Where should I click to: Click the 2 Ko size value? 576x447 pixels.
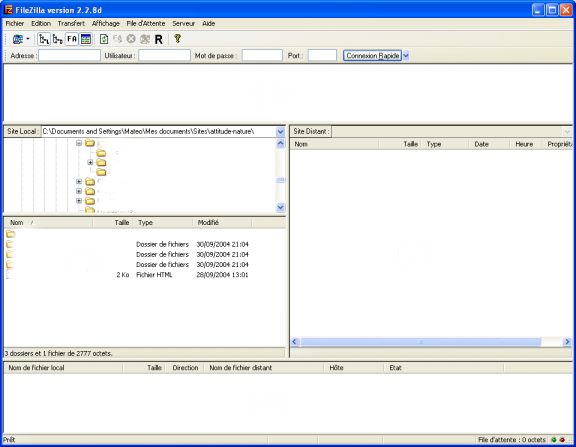(123, 275)
